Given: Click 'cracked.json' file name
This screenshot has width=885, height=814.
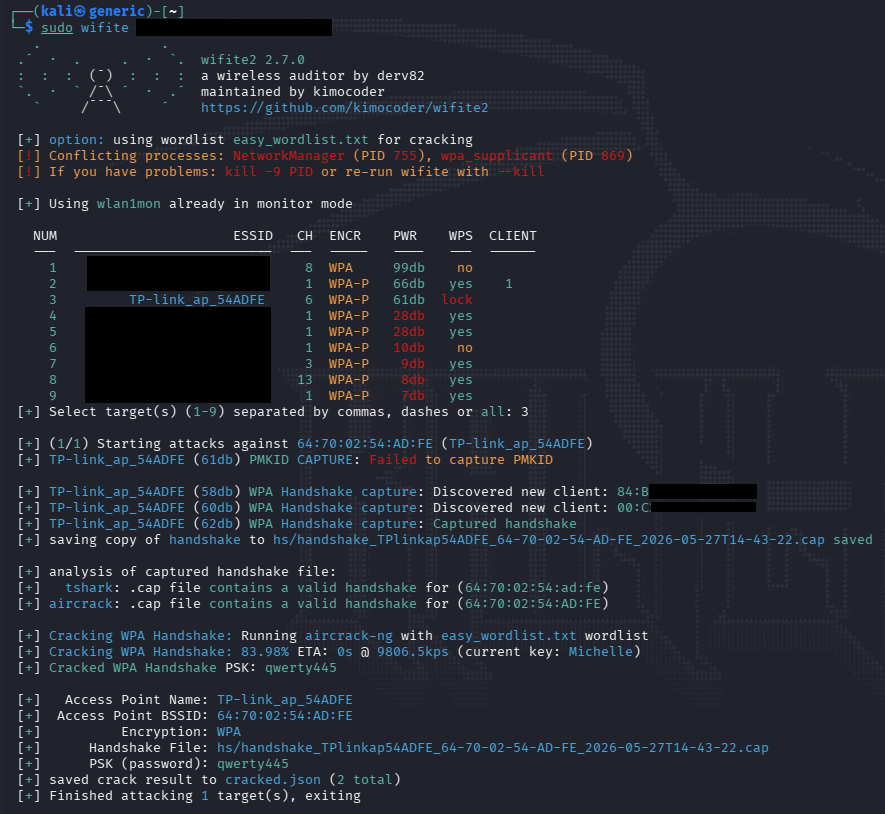Looking at the screenshot, I should 273,780.
